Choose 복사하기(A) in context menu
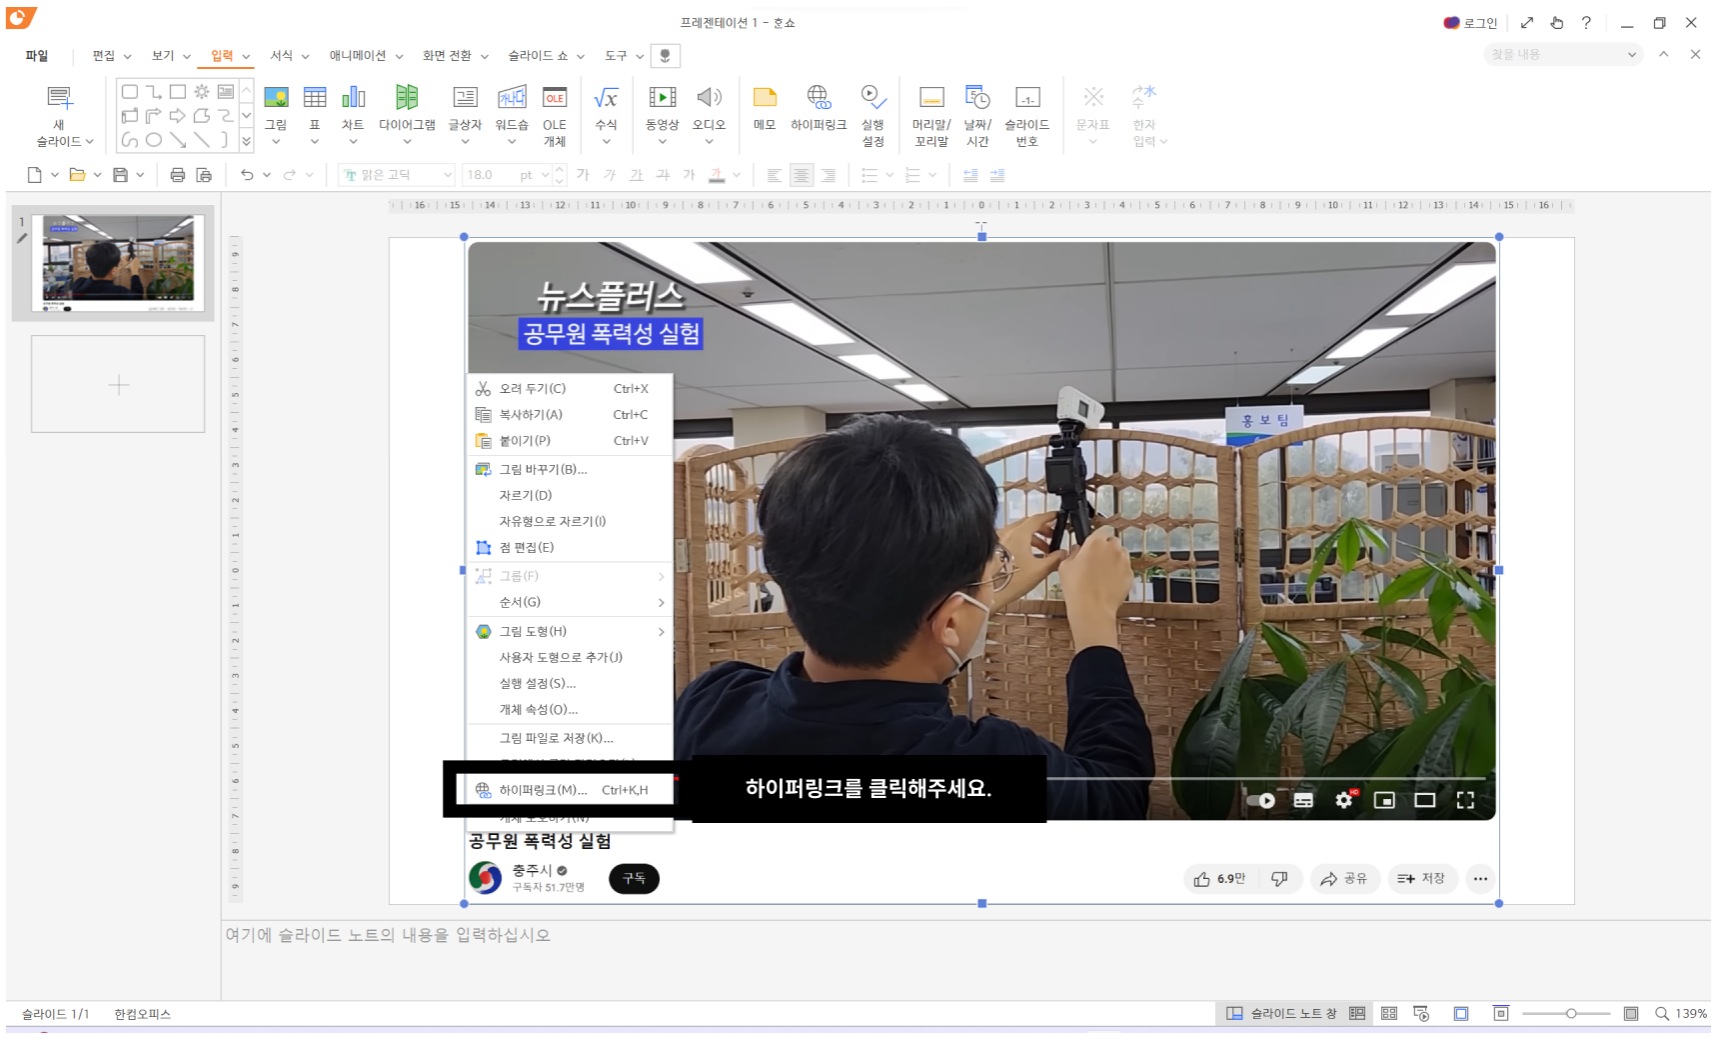 [x=569, y=414]
